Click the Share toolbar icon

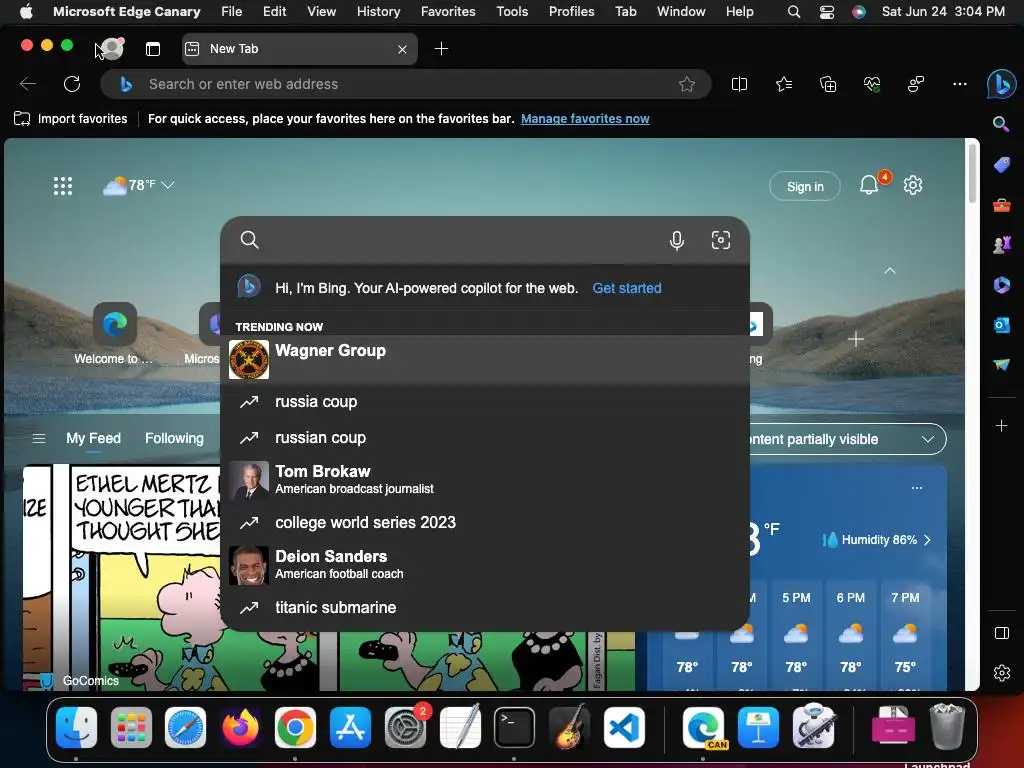916,84
